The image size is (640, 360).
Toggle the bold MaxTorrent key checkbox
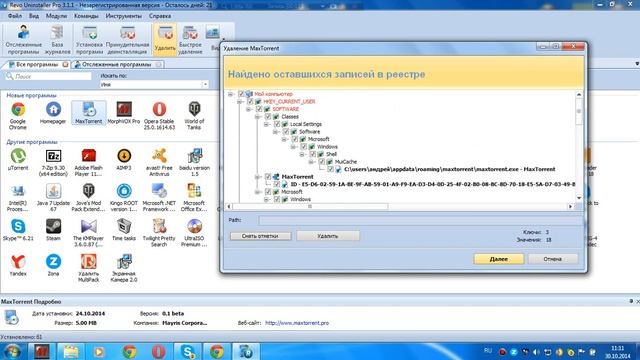click(x=268, y=177)
